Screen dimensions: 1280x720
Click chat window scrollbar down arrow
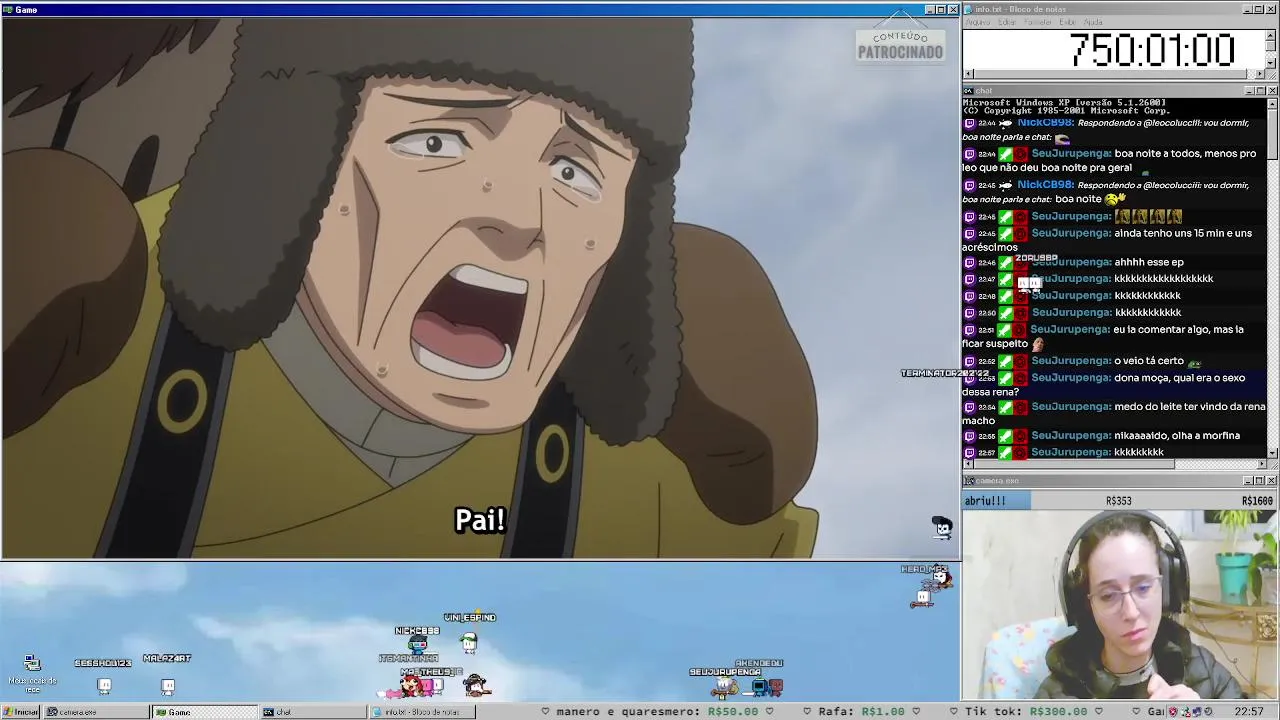1272,453
